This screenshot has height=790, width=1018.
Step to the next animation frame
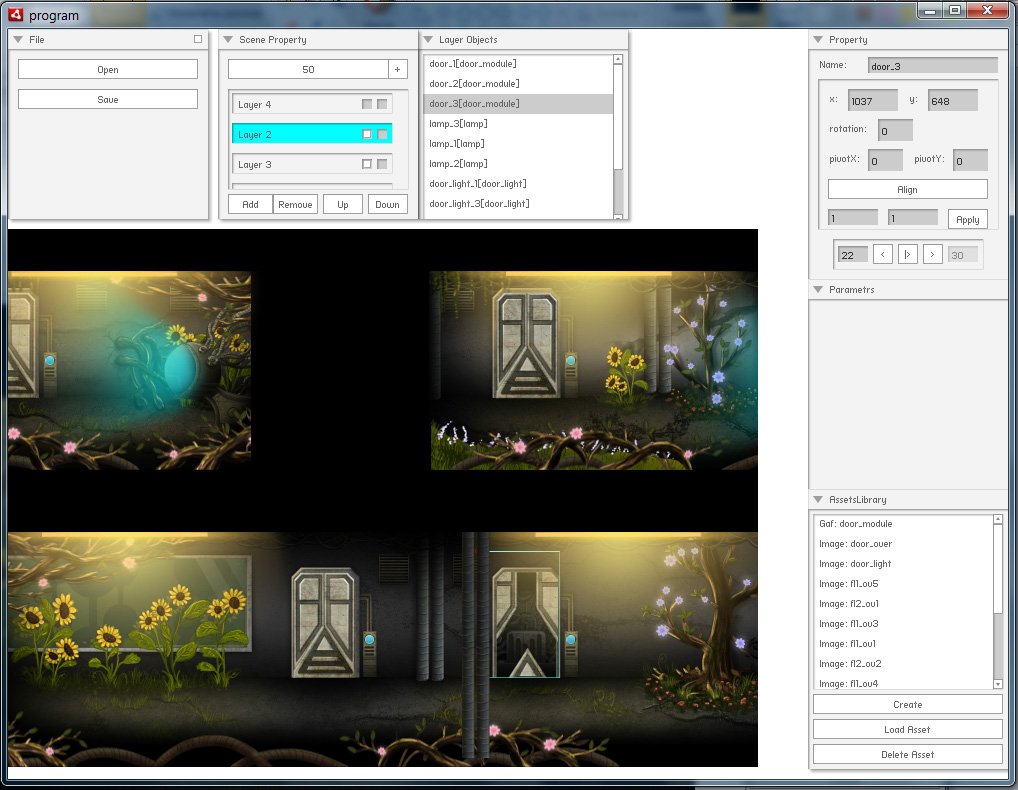pos(932,254)
